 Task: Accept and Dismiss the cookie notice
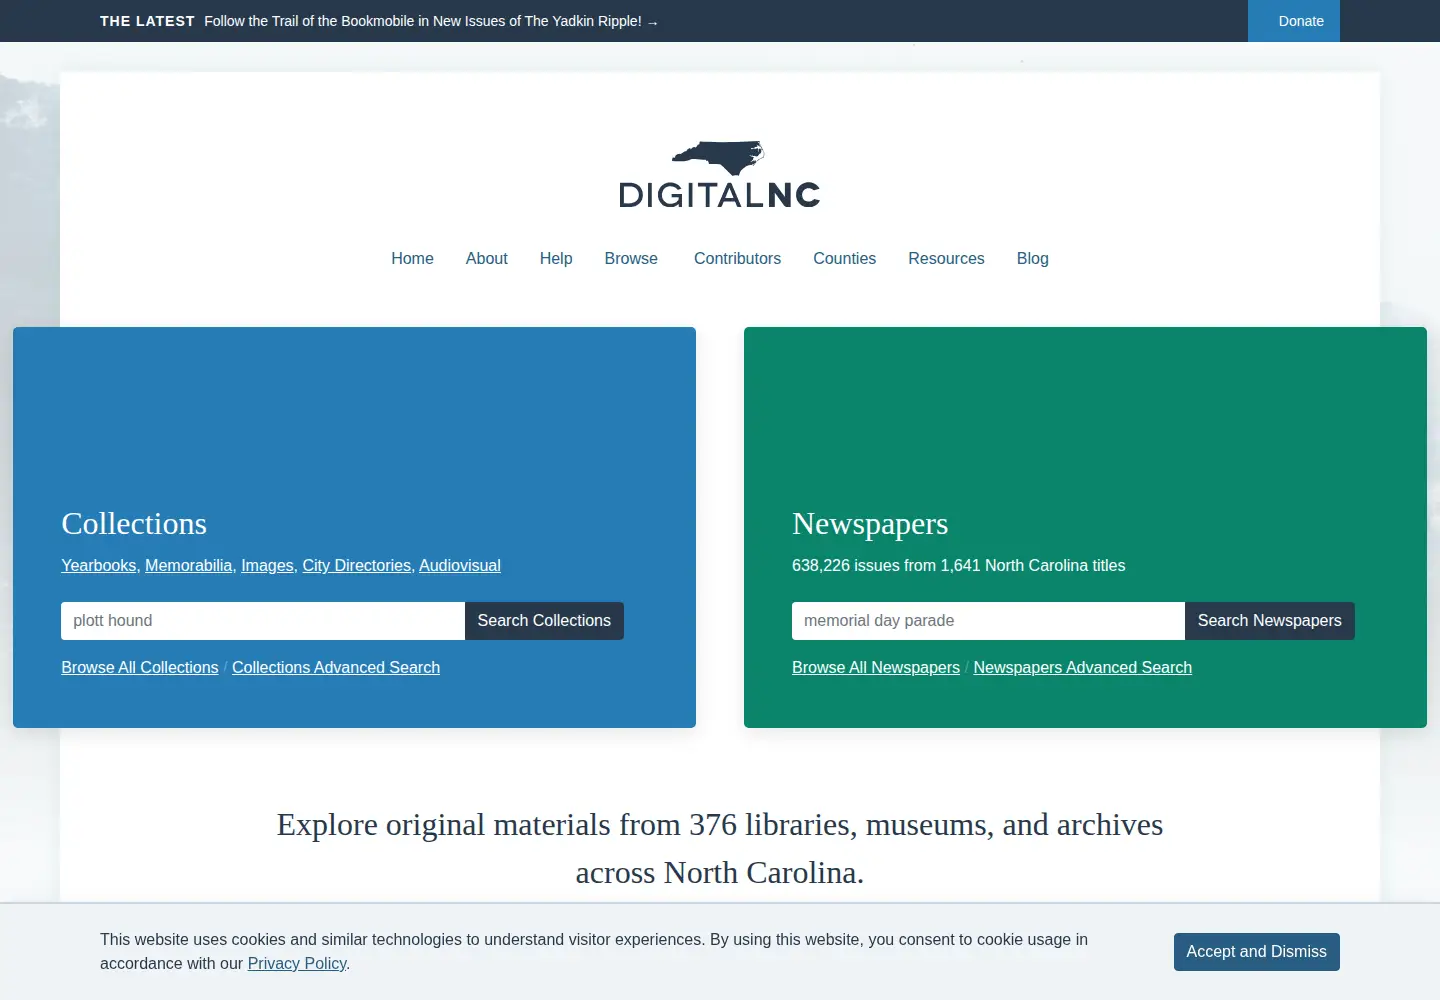pos(1257,952)
